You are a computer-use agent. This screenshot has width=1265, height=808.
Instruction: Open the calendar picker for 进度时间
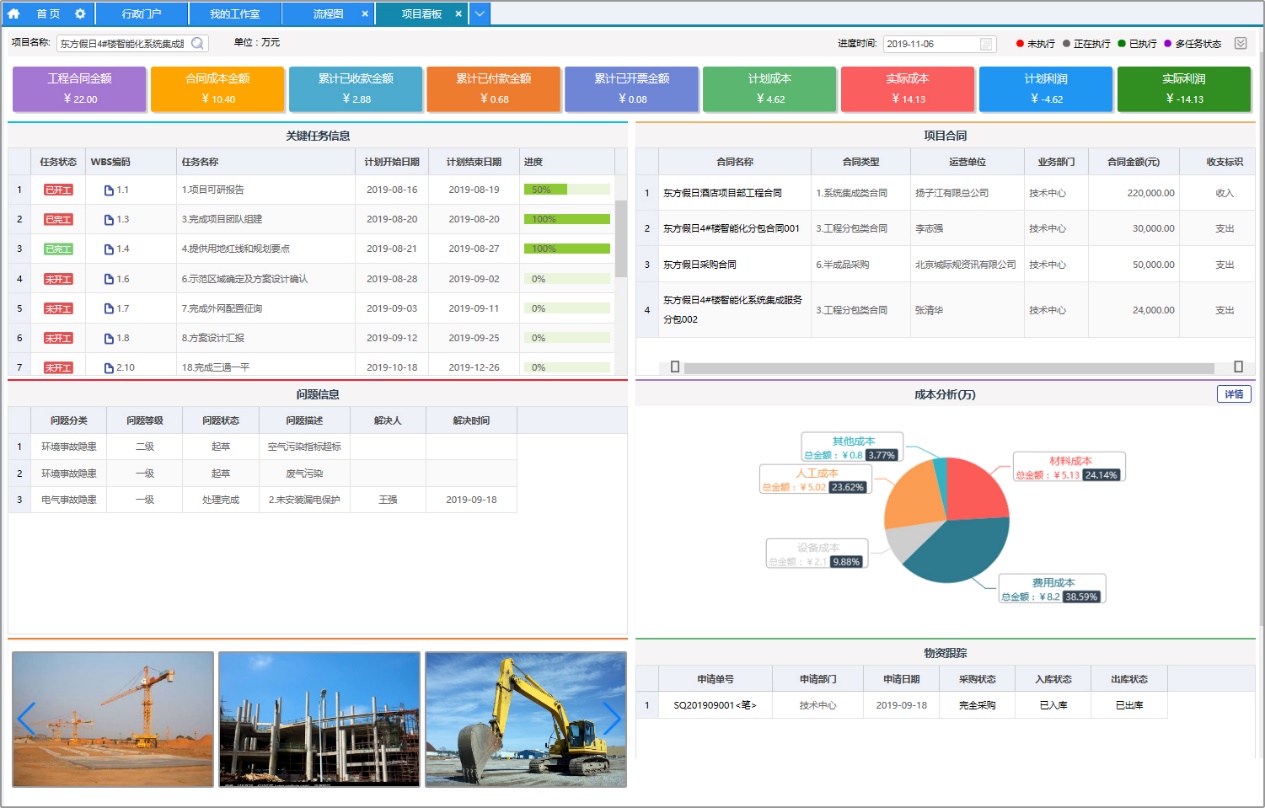click(986, 44)
